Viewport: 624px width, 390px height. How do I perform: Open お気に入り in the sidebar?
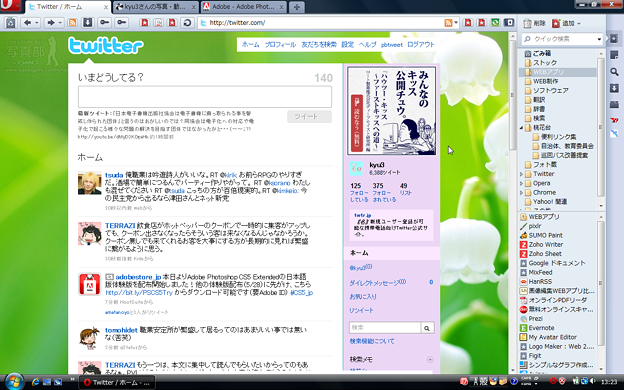click(363, 297)
